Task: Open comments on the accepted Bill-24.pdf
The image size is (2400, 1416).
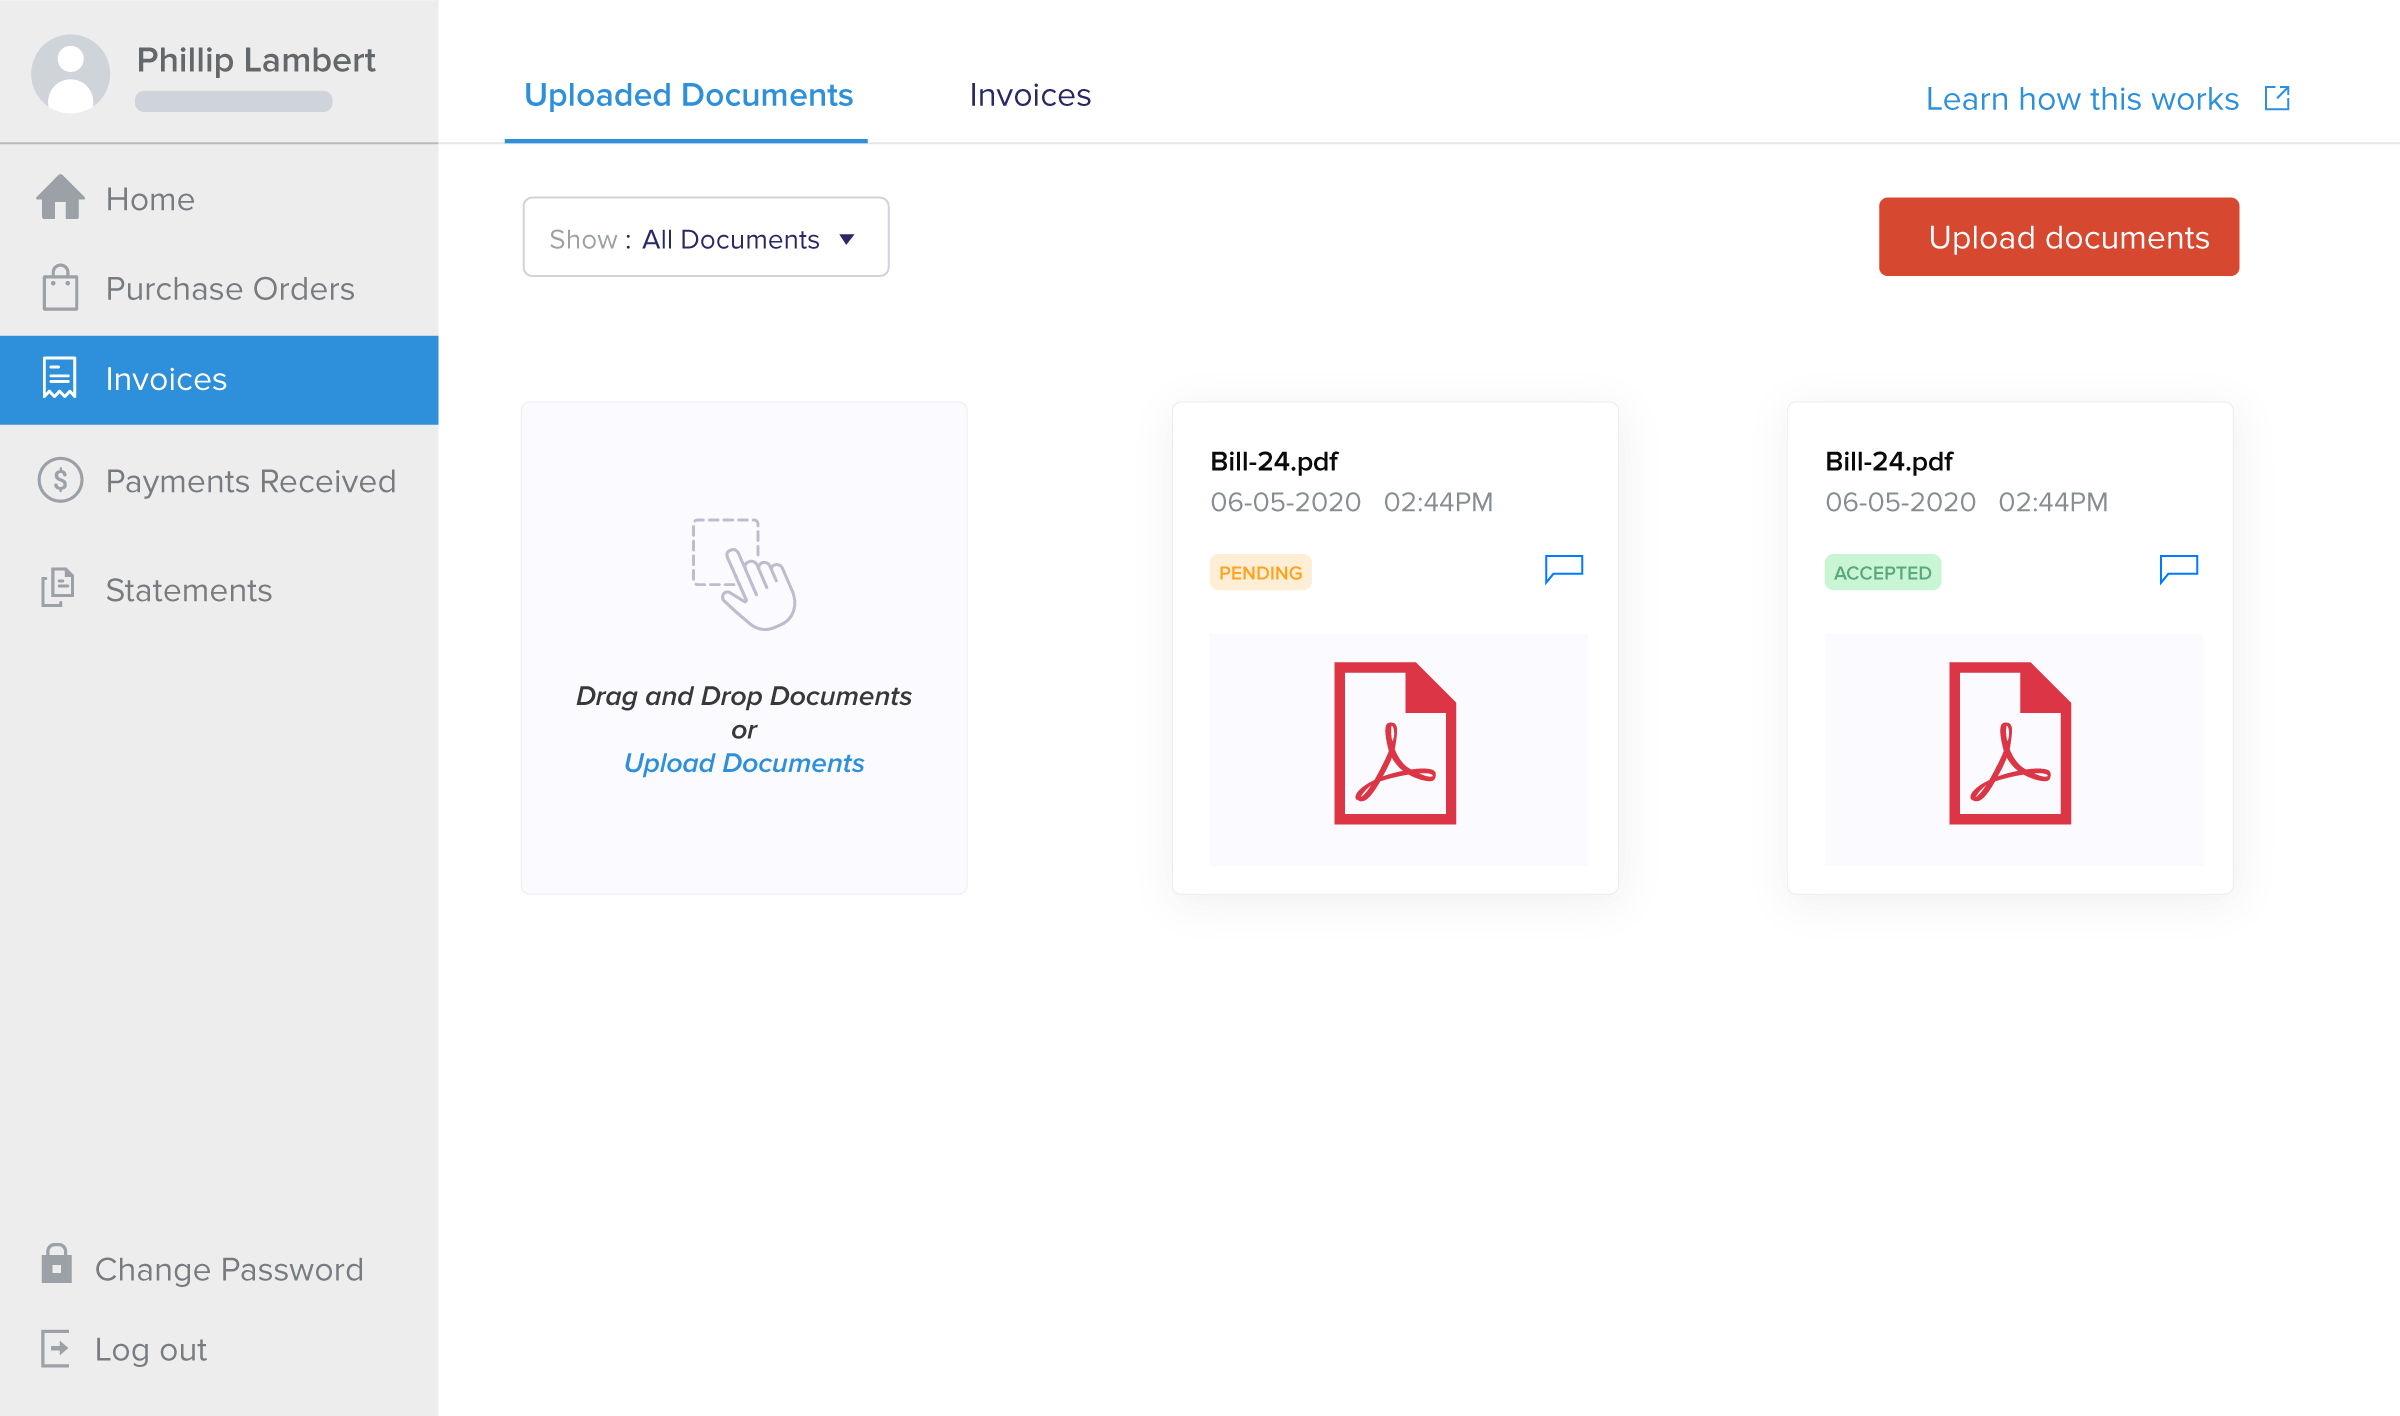Action: (2179, 569)
